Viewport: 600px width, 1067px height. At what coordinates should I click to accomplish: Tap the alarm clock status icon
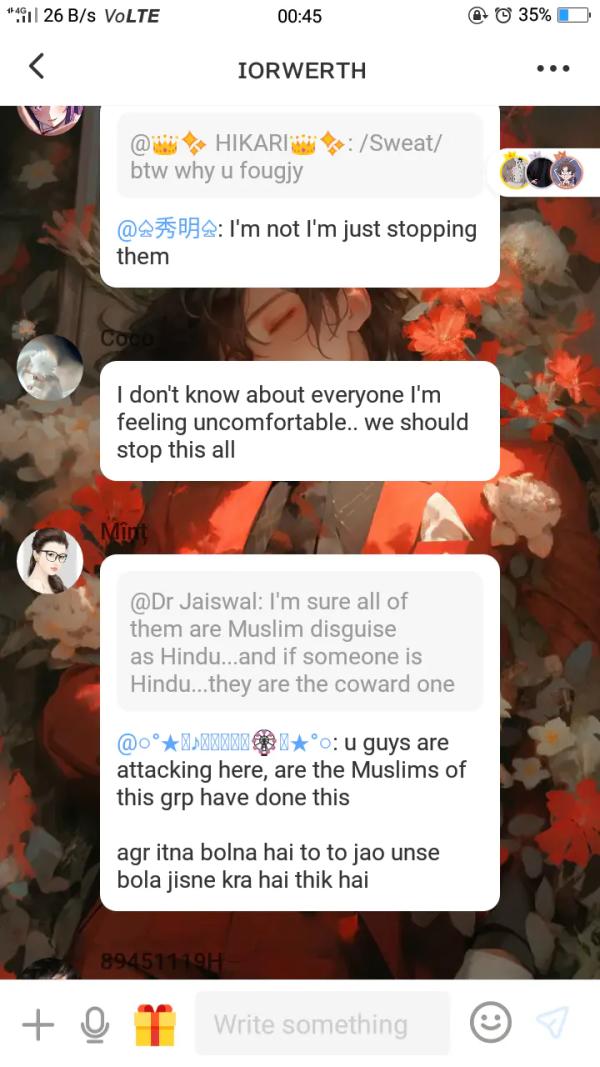point(503,15)
